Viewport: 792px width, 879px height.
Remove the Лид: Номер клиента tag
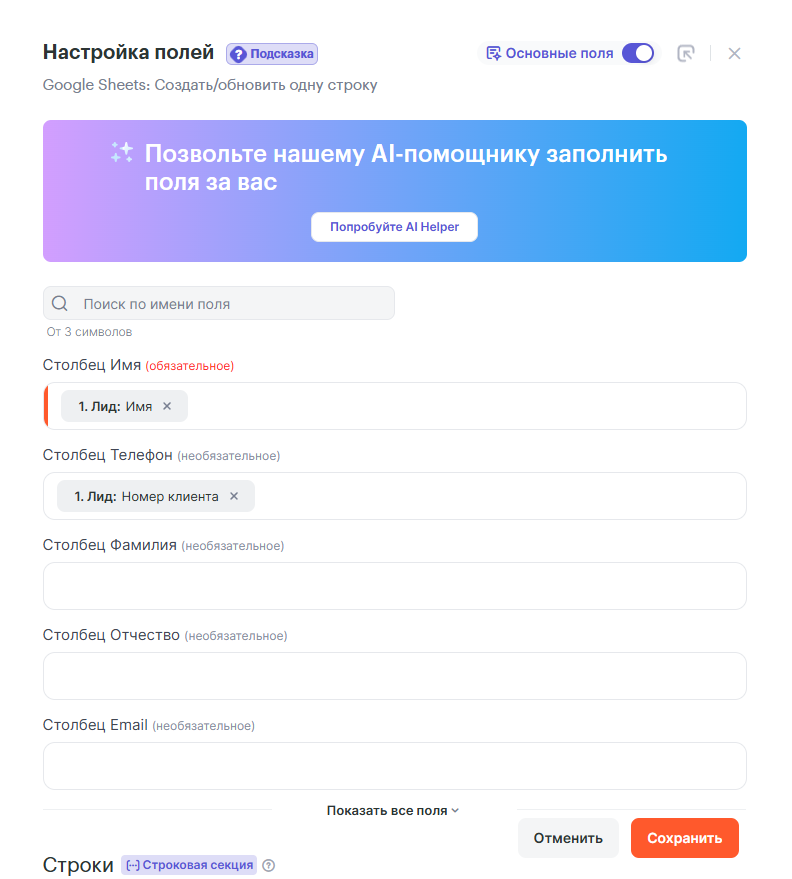coord(234,496)
